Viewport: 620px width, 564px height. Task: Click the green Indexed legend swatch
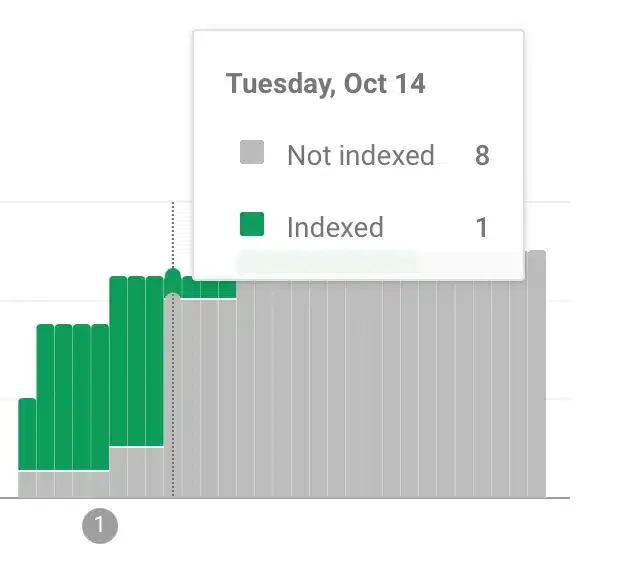tap(252, 226)
